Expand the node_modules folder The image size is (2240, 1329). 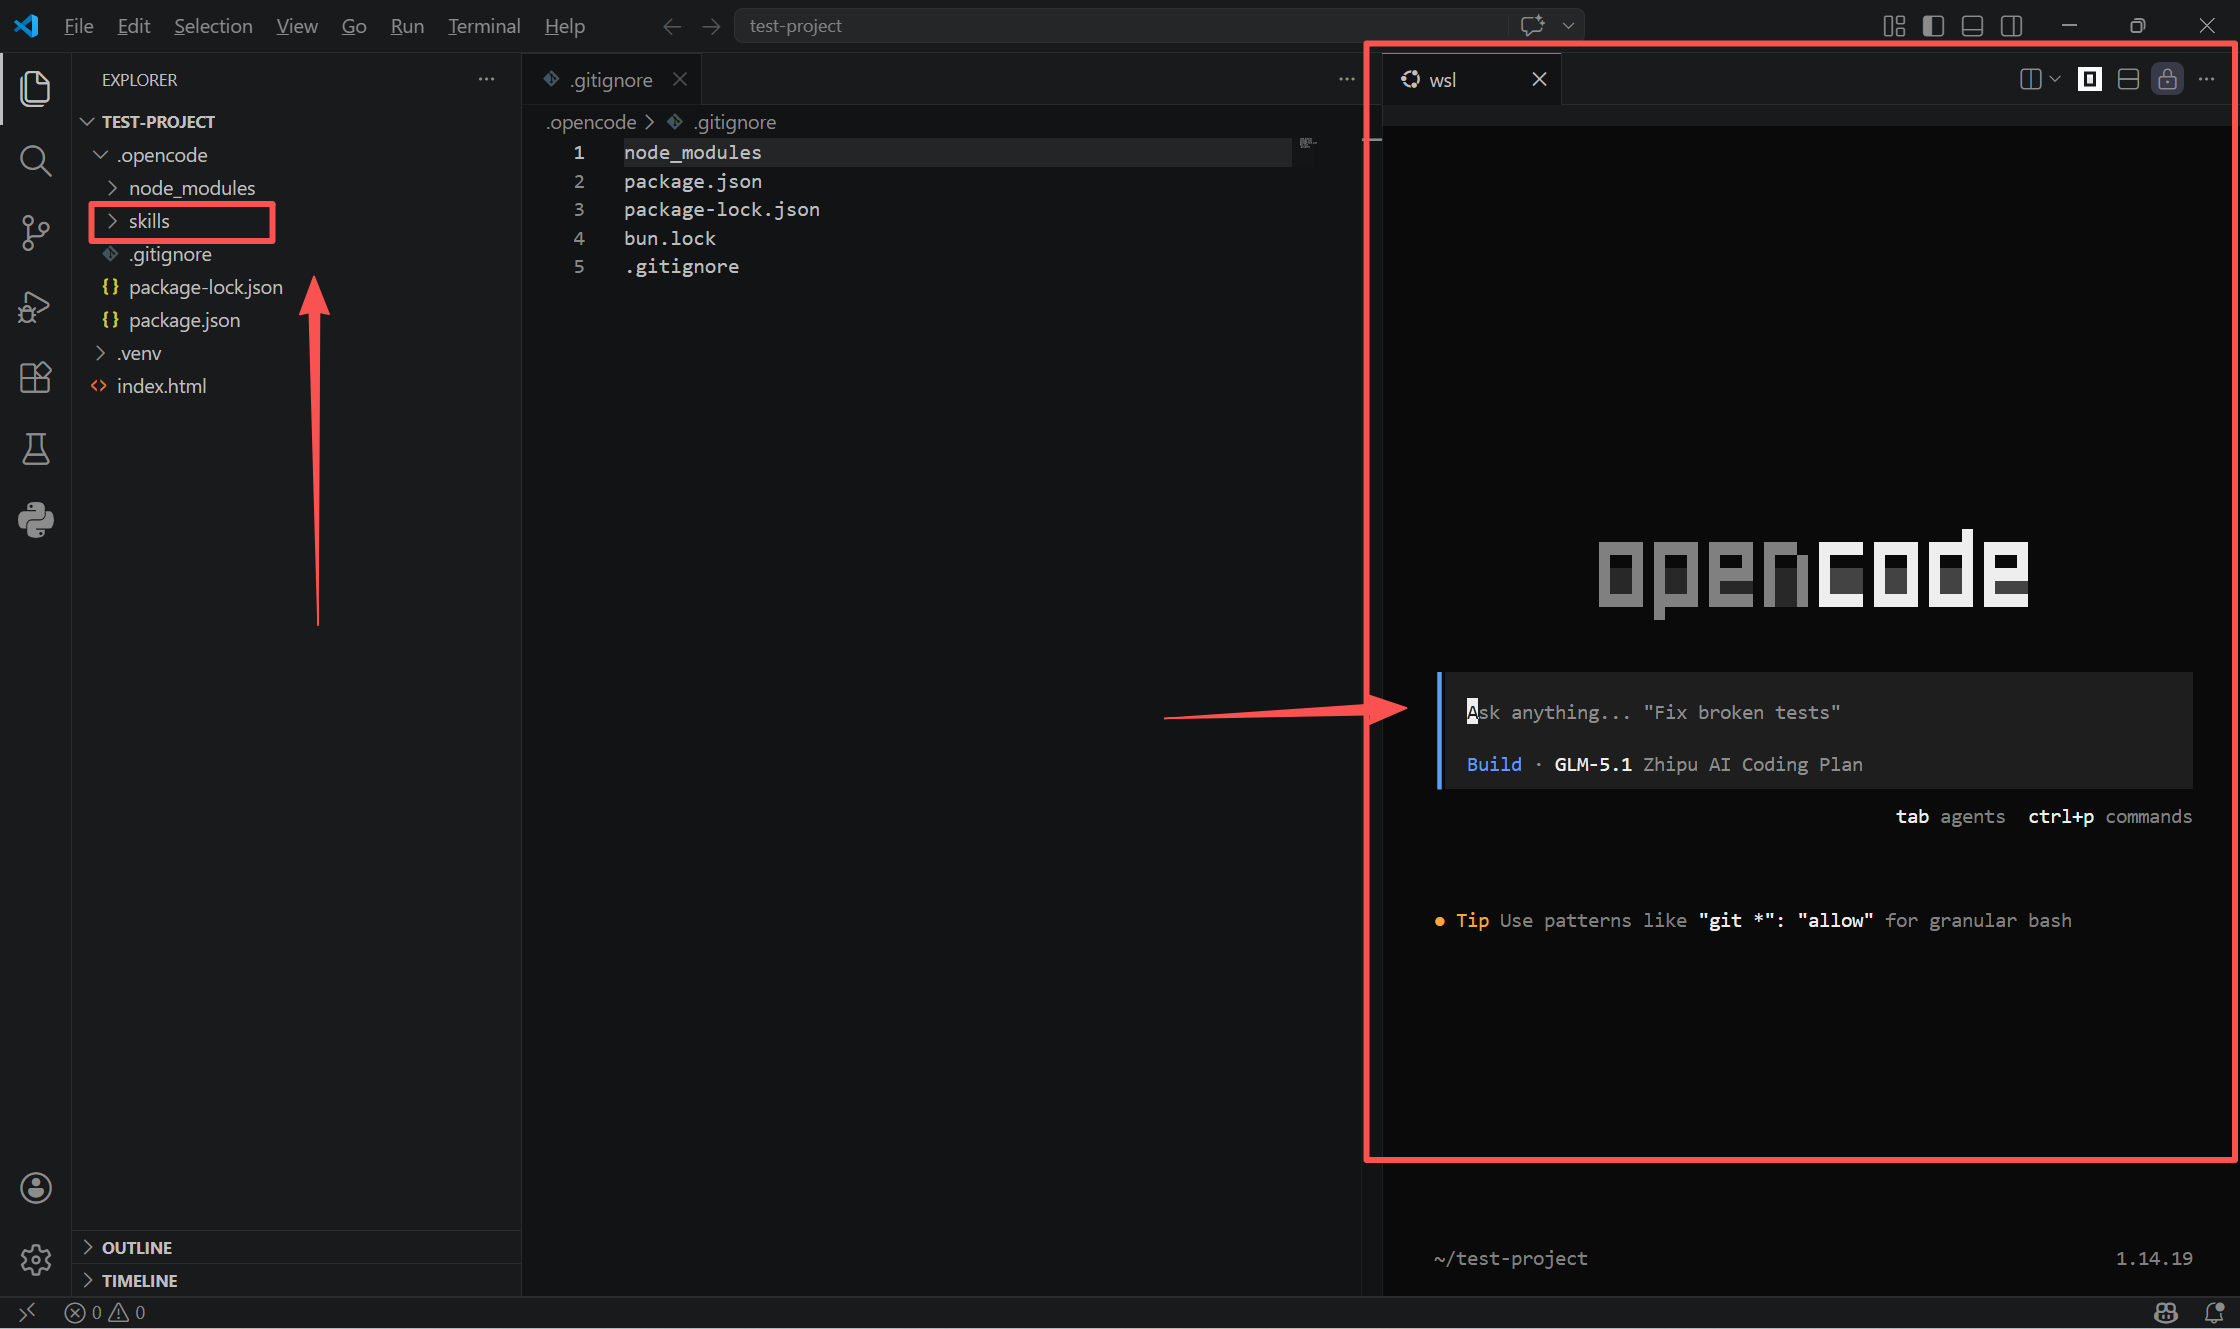tap(112, 188)
